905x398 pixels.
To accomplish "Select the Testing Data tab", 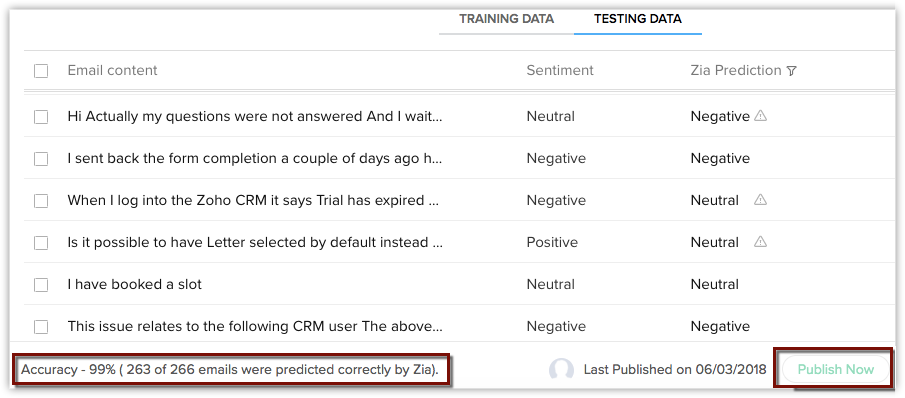I will point(638,19).
